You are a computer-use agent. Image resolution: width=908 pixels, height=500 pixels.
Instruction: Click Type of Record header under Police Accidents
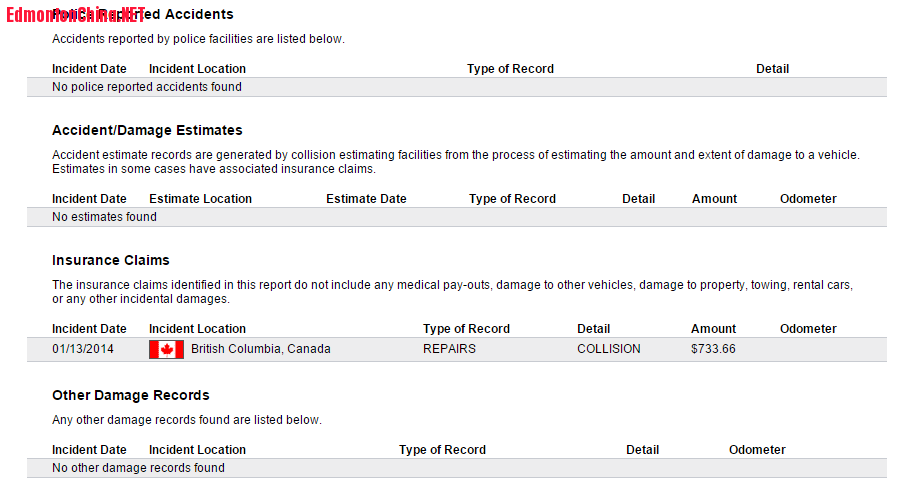click(x=510, y=69)
